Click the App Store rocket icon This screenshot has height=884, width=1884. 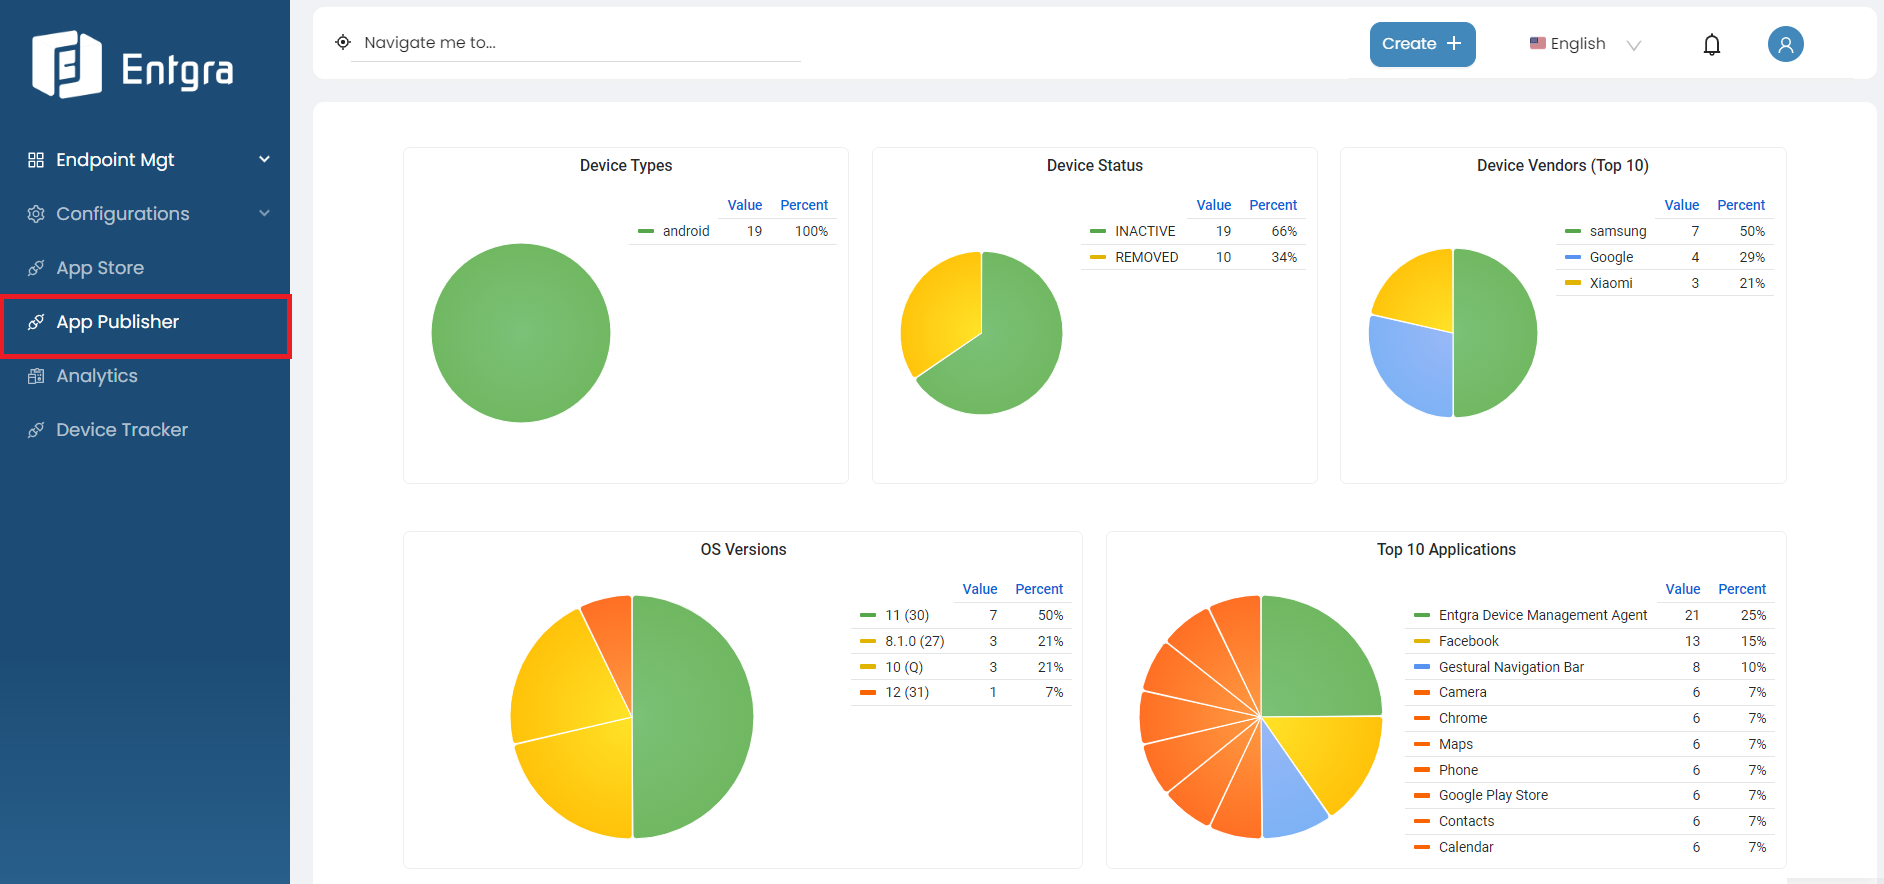36,268
